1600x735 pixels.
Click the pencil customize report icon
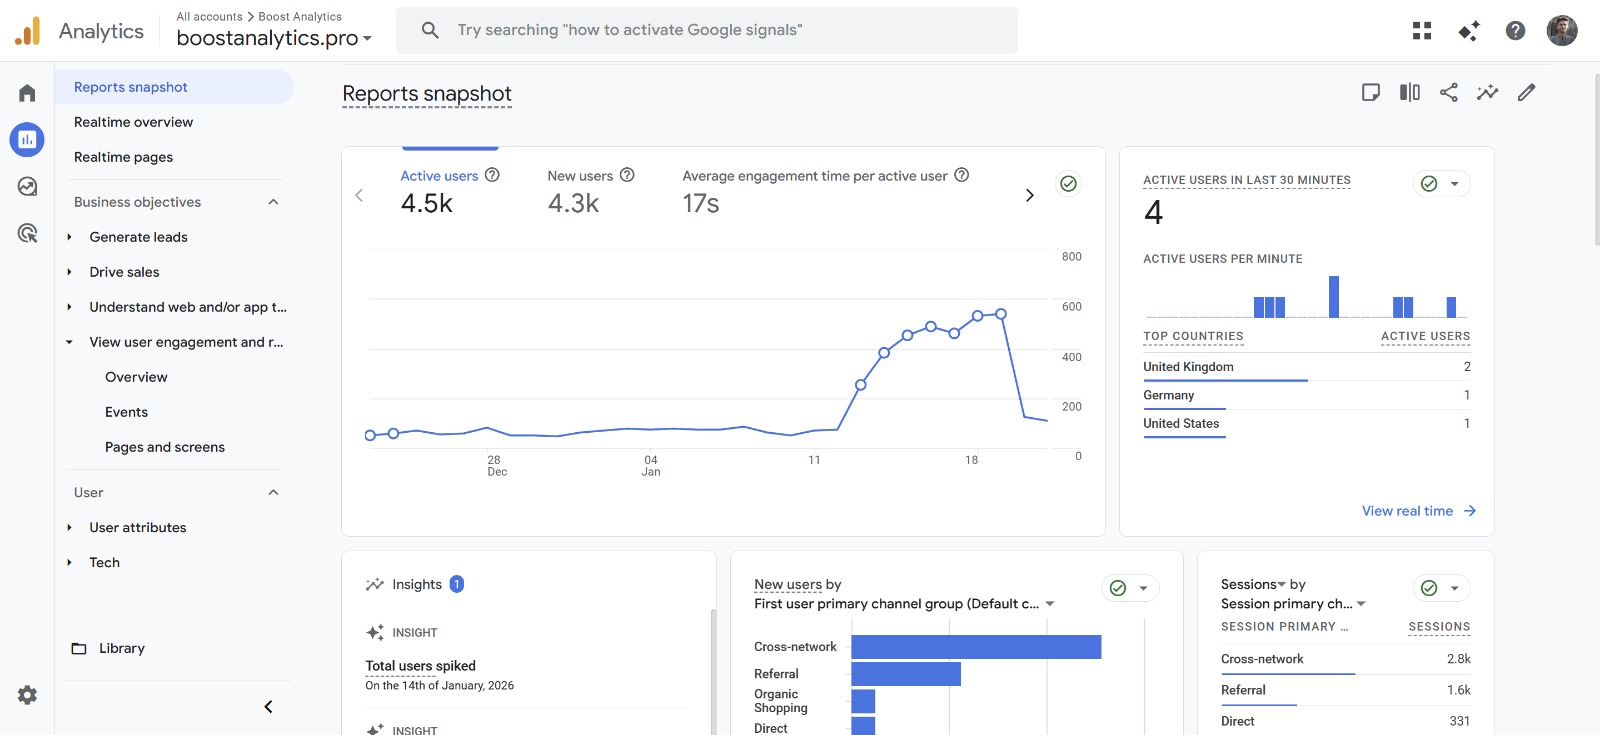[1526, 93]
